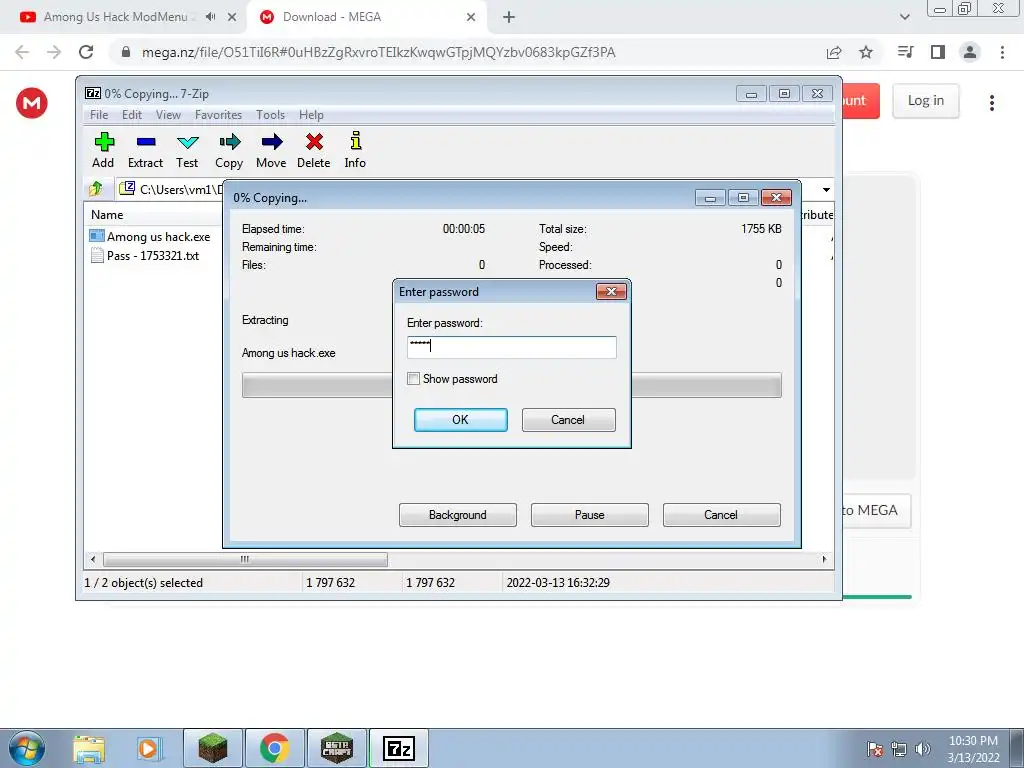Viewport: 1024px width, 768px height.
Task: Open Chrome three-dot menu
Action: tap(1002, 52)
